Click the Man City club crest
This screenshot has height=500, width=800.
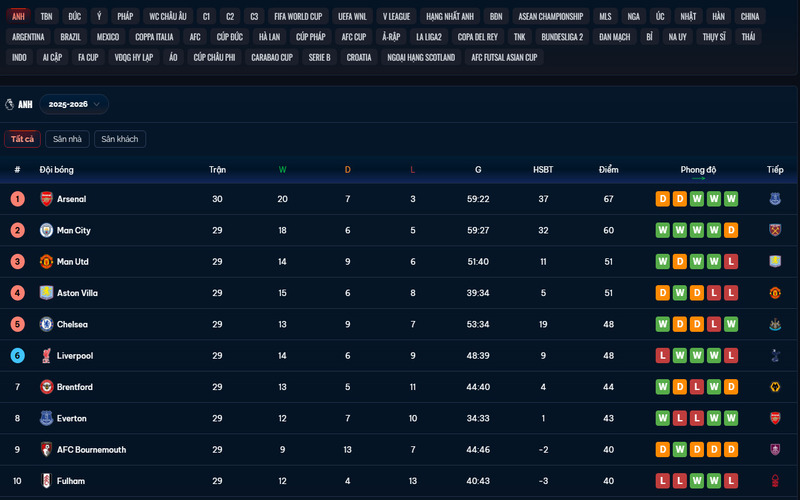tap(46, 230)
